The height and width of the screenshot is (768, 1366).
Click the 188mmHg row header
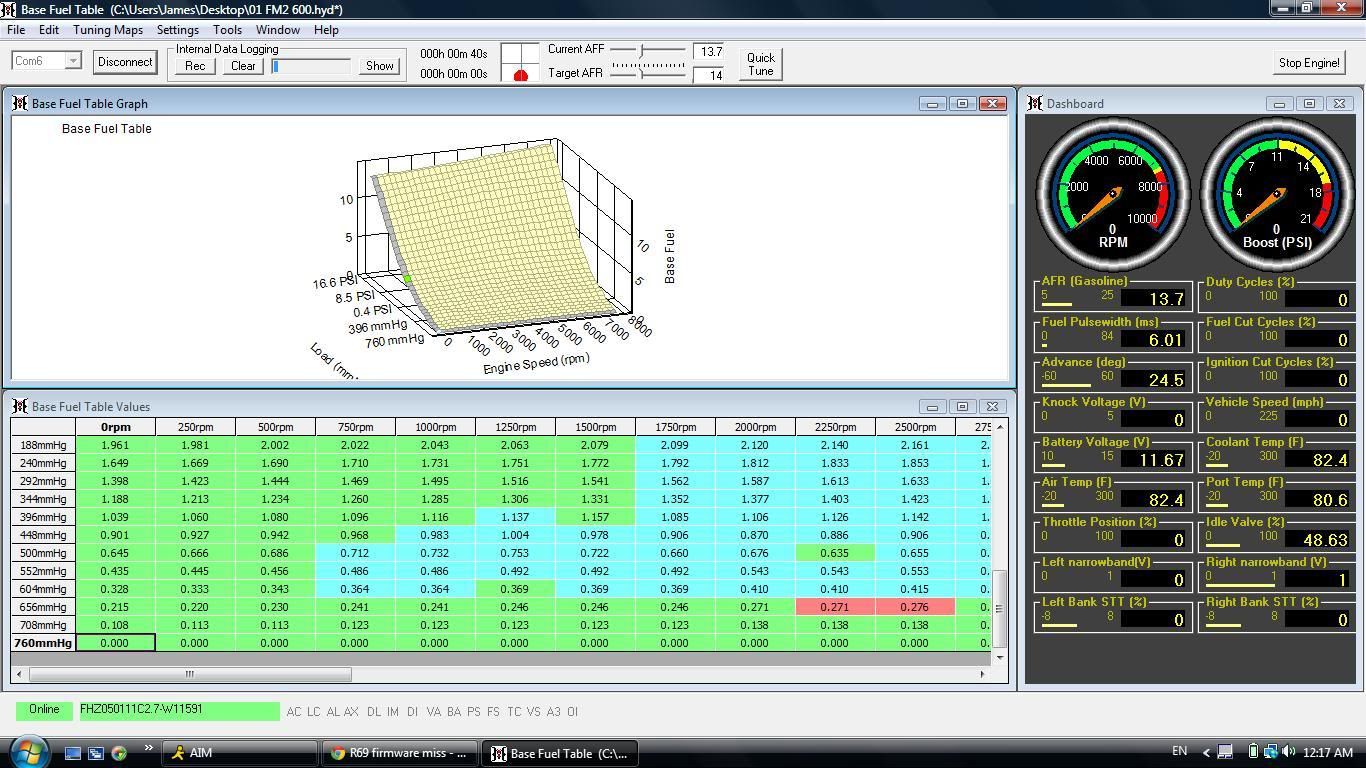tap(43, 445)
